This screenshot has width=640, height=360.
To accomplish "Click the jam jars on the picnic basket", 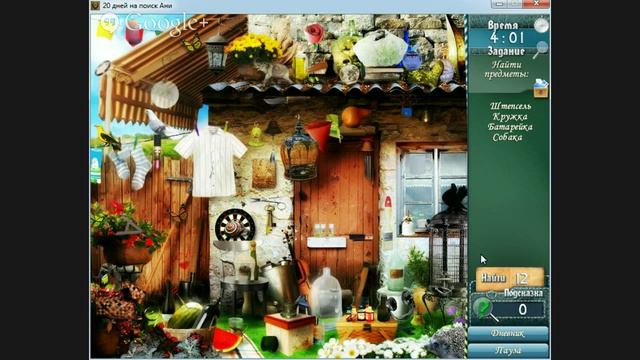I will click(359, 313).
